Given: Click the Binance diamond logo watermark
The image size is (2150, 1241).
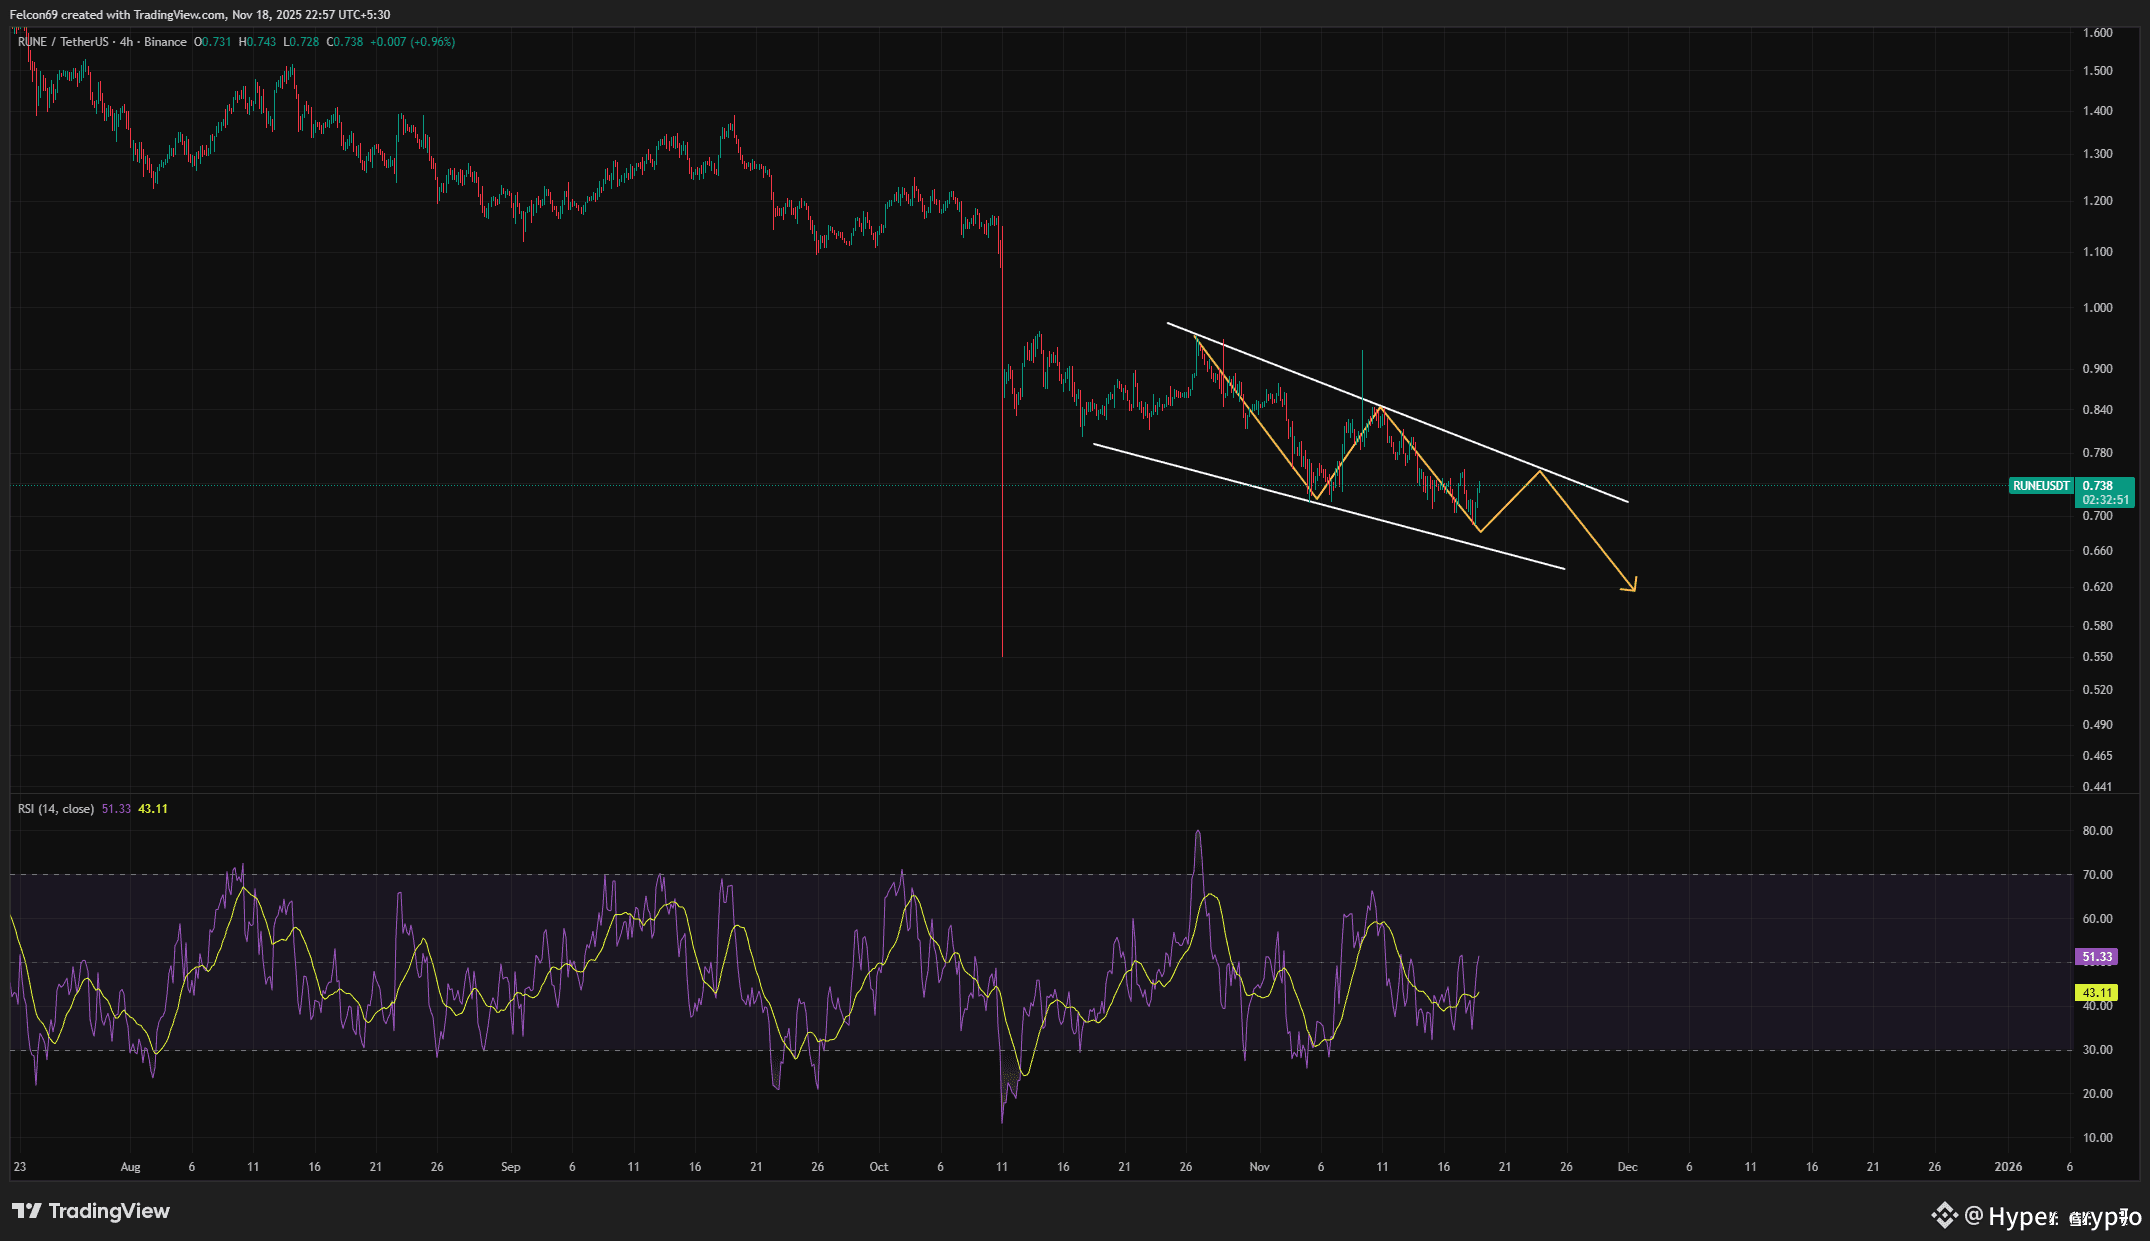Looking at the screenshot, I should click(1944, 1215).
